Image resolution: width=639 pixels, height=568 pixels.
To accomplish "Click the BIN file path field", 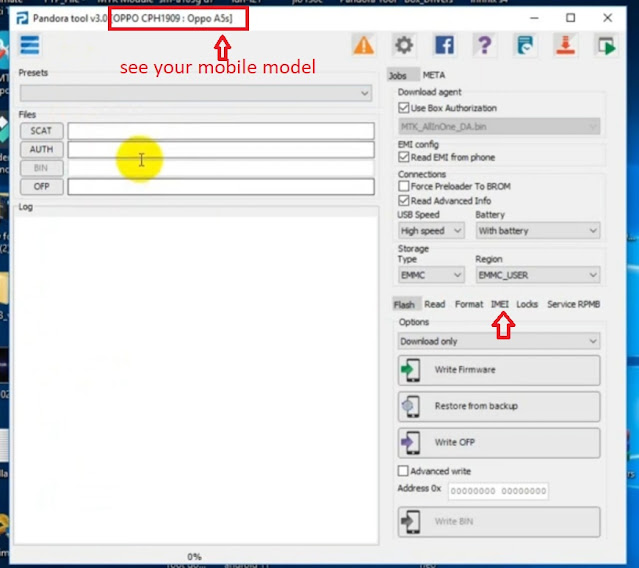I will tap(221, 168).
